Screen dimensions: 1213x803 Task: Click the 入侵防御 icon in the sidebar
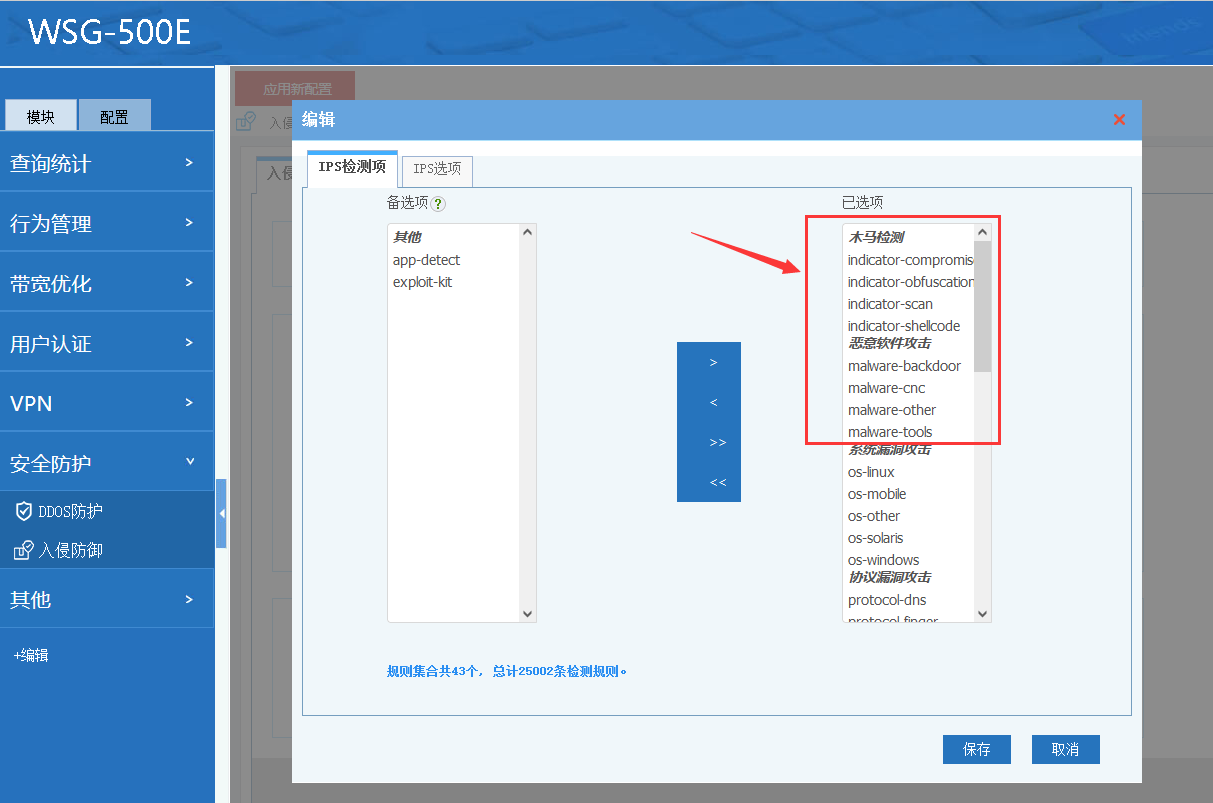(x=24, y=550)
